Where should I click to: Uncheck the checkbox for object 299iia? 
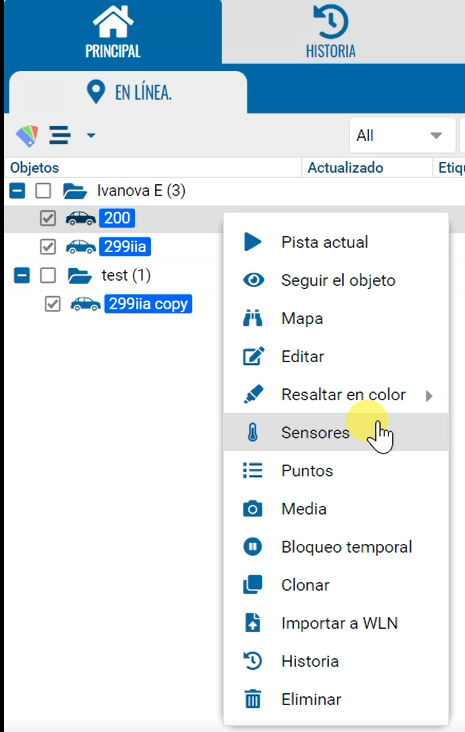(48, 246)
